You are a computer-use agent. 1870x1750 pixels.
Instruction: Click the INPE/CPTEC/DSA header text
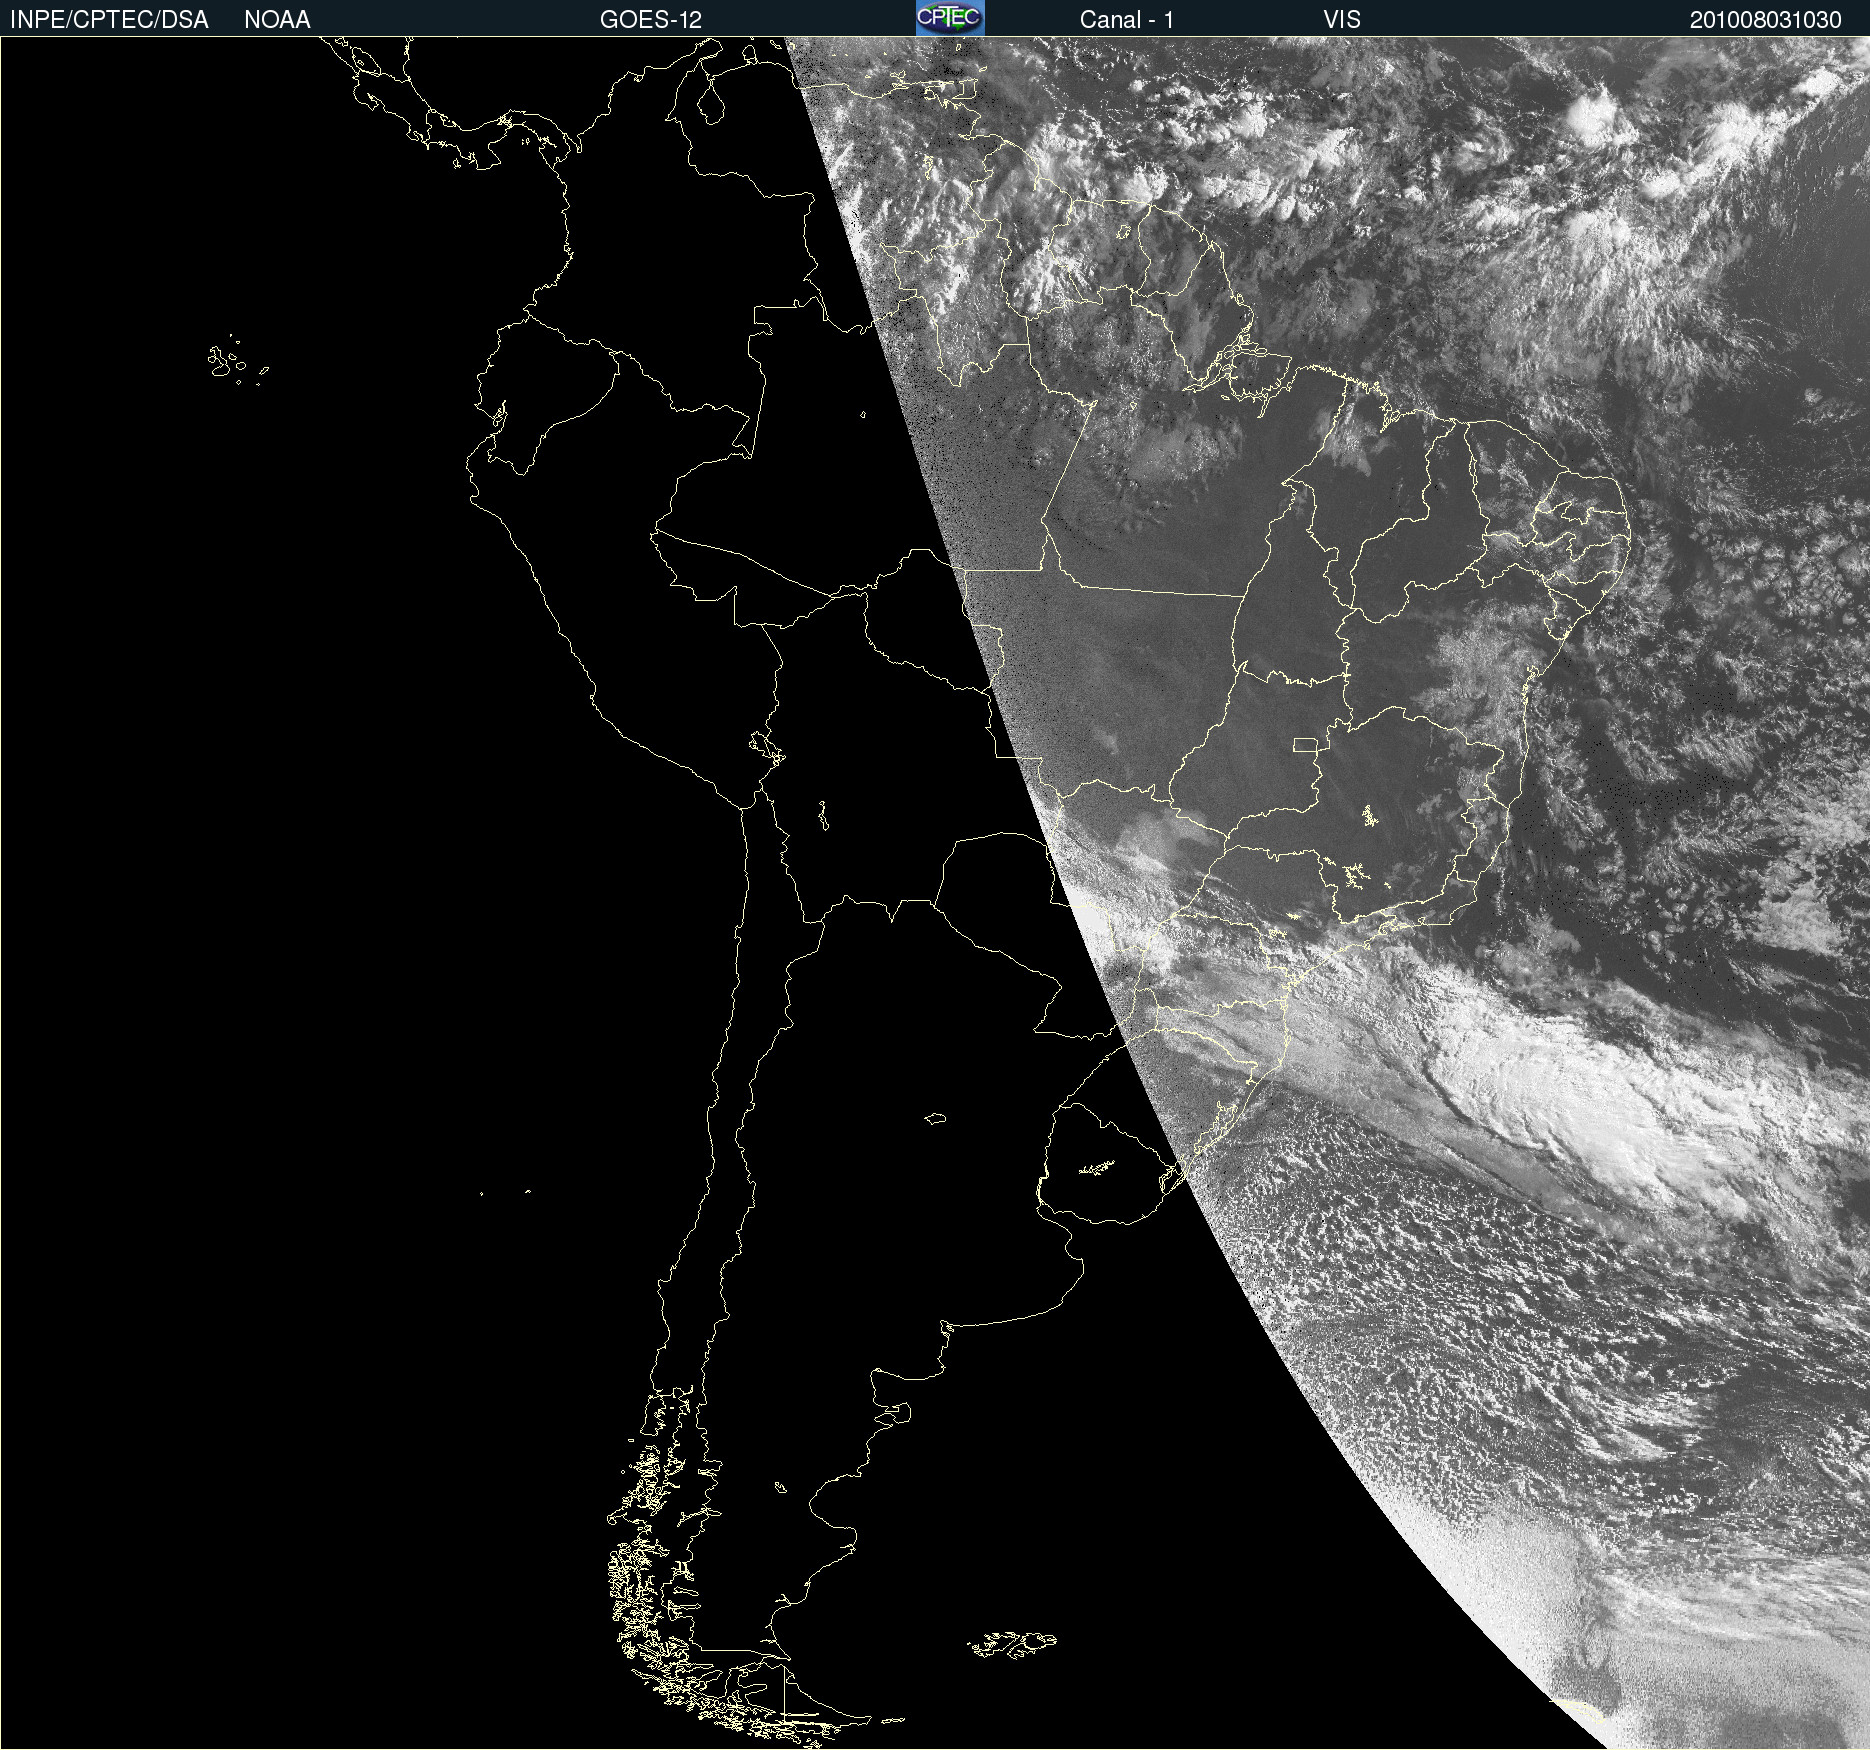pyautogui.click(x=109, y=19)
